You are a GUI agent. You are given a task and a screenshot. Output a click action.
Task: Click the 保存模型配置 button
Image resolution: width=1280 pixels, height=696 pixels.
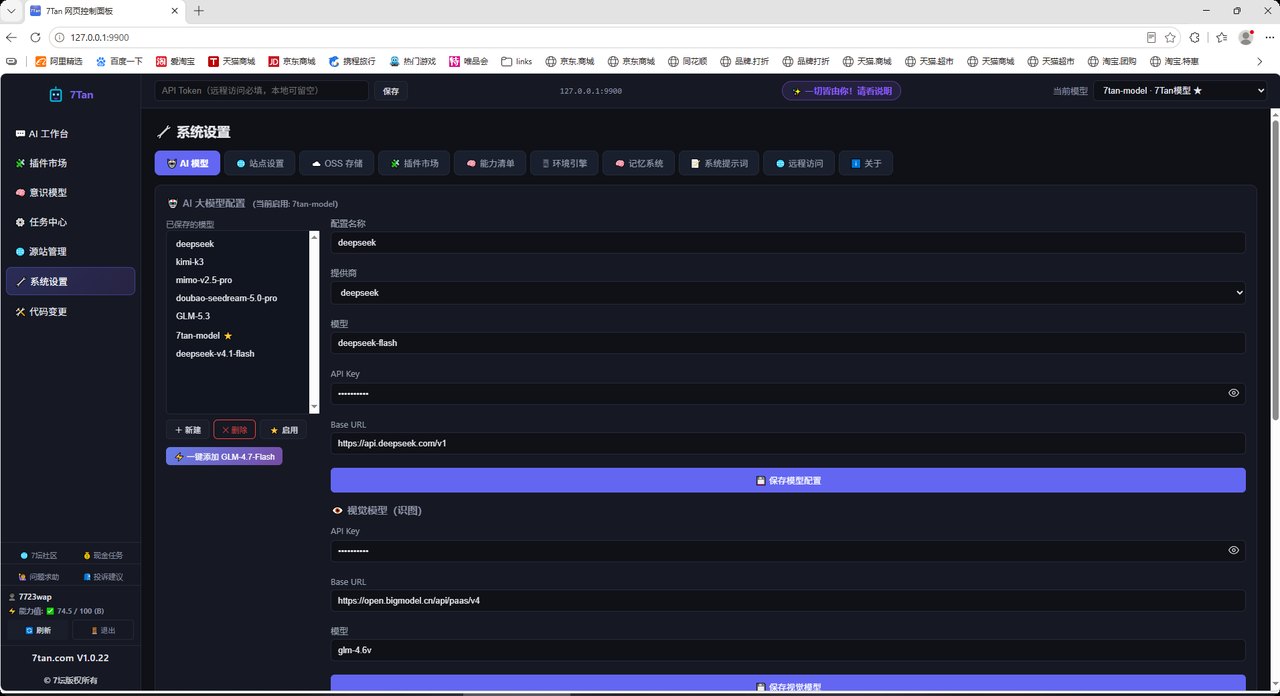pyautogui.click(x=788, y=480)
